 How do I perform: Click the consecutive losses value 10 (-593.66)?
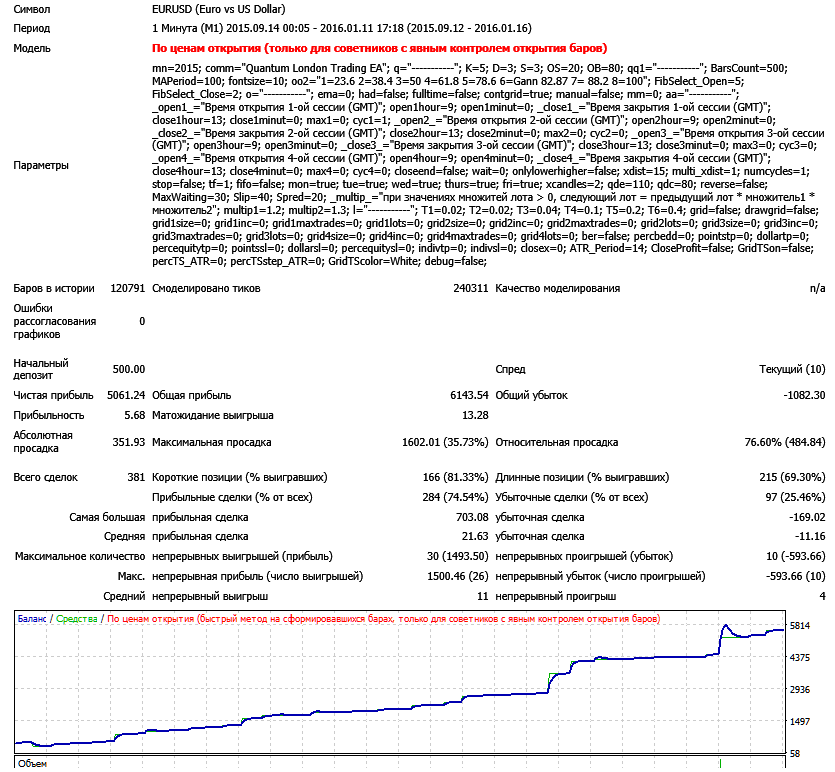(x=796, y=556)
